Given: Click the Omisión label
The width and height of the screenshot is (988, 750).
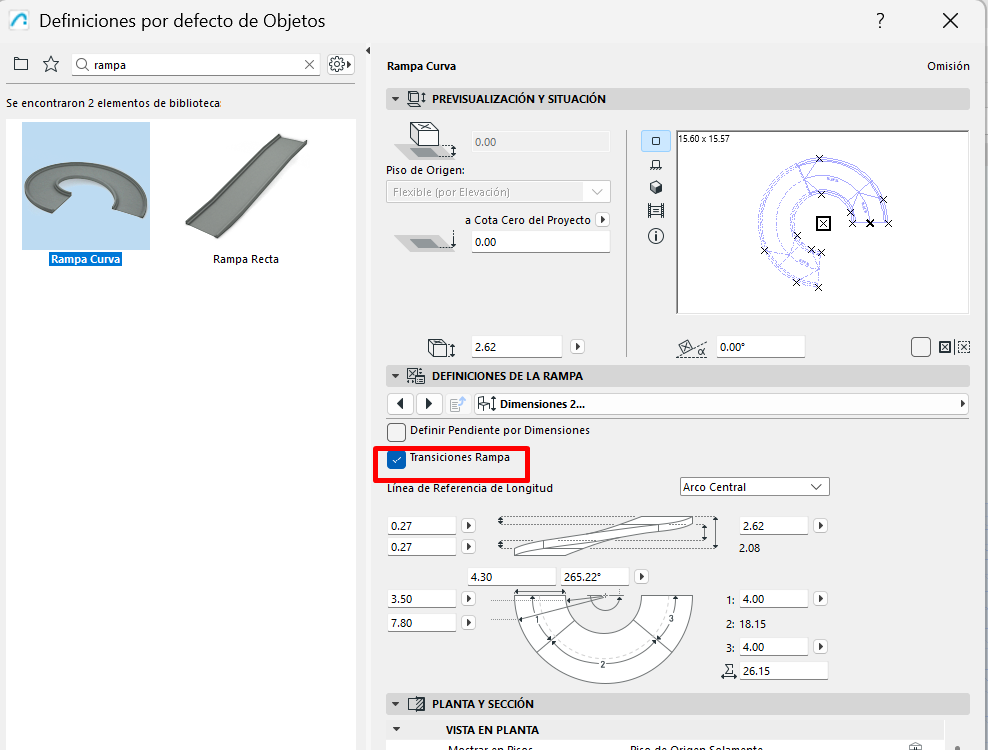Looking at the screenshot, I should pyautogui.click(x=948, y=66).
